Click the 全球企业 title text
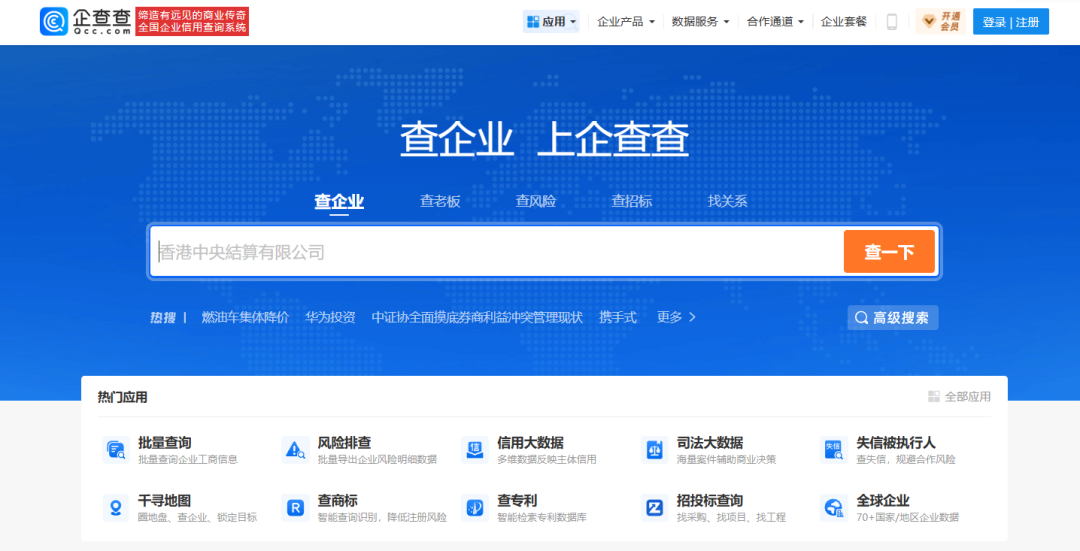Screen dimensions: 1080x551 pos(883,500)
